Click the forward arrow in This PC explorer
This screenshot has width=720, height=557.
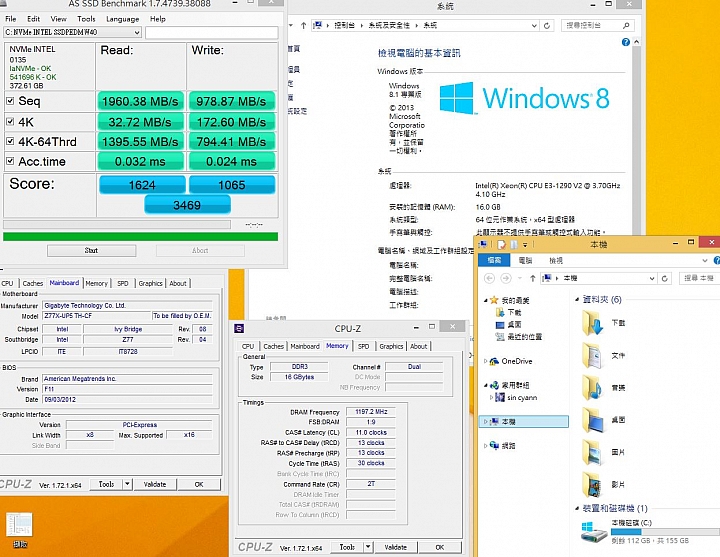pos(506,278)
